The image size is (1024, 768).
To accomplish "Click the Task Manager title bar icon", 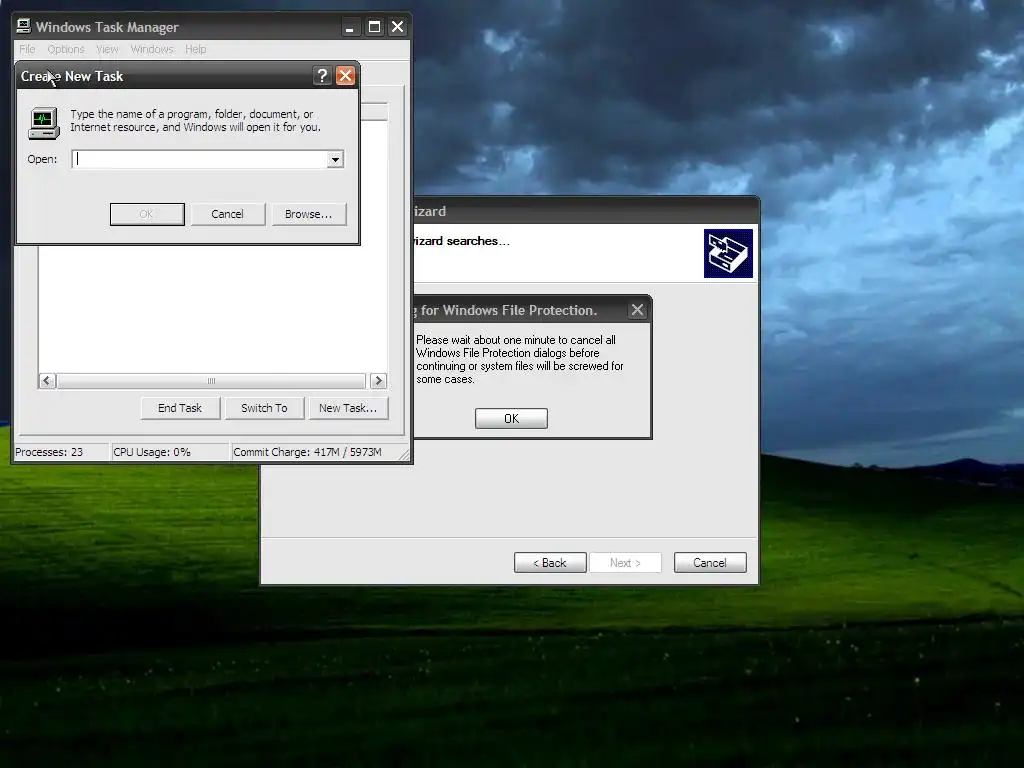I will pyautogui.click(x=24, y=26).
